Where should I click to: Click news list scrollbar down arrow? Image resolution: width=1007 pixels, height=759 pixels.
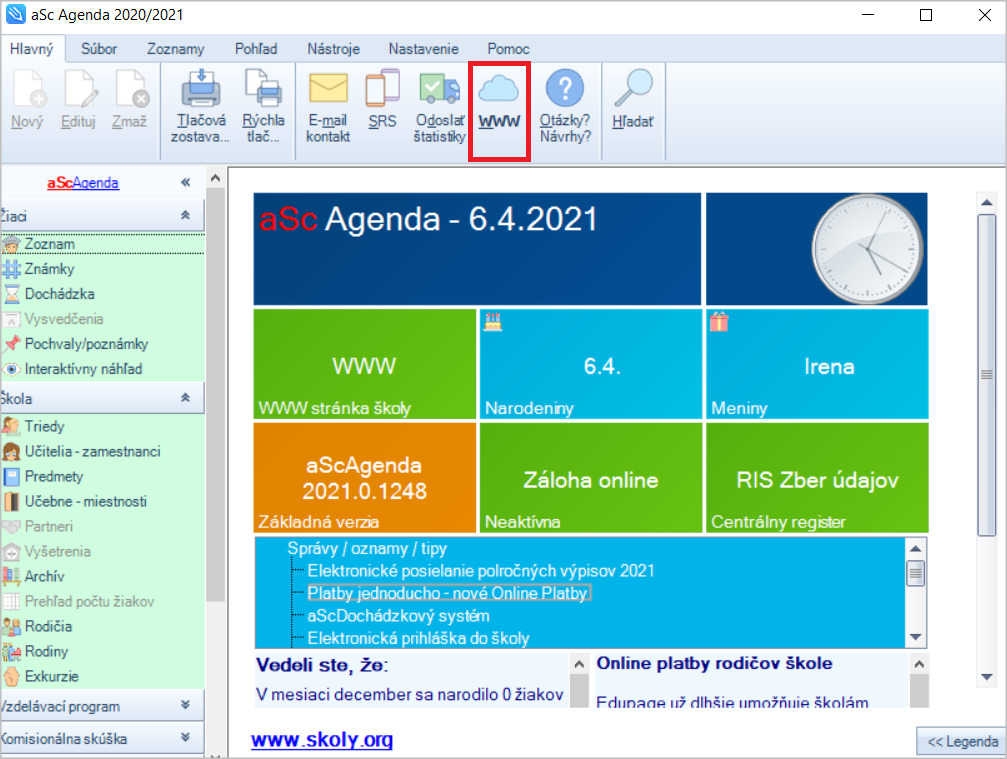click(916, 637)
